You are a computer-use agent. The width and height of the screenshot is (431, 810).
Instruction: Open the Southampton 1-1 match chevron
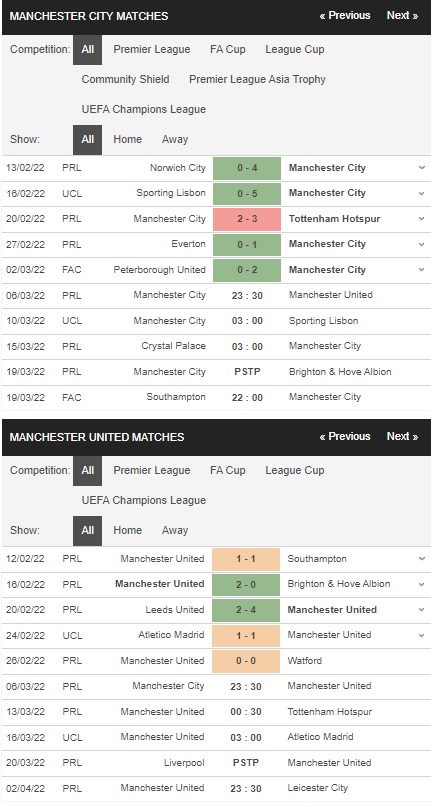pos(422,559)
